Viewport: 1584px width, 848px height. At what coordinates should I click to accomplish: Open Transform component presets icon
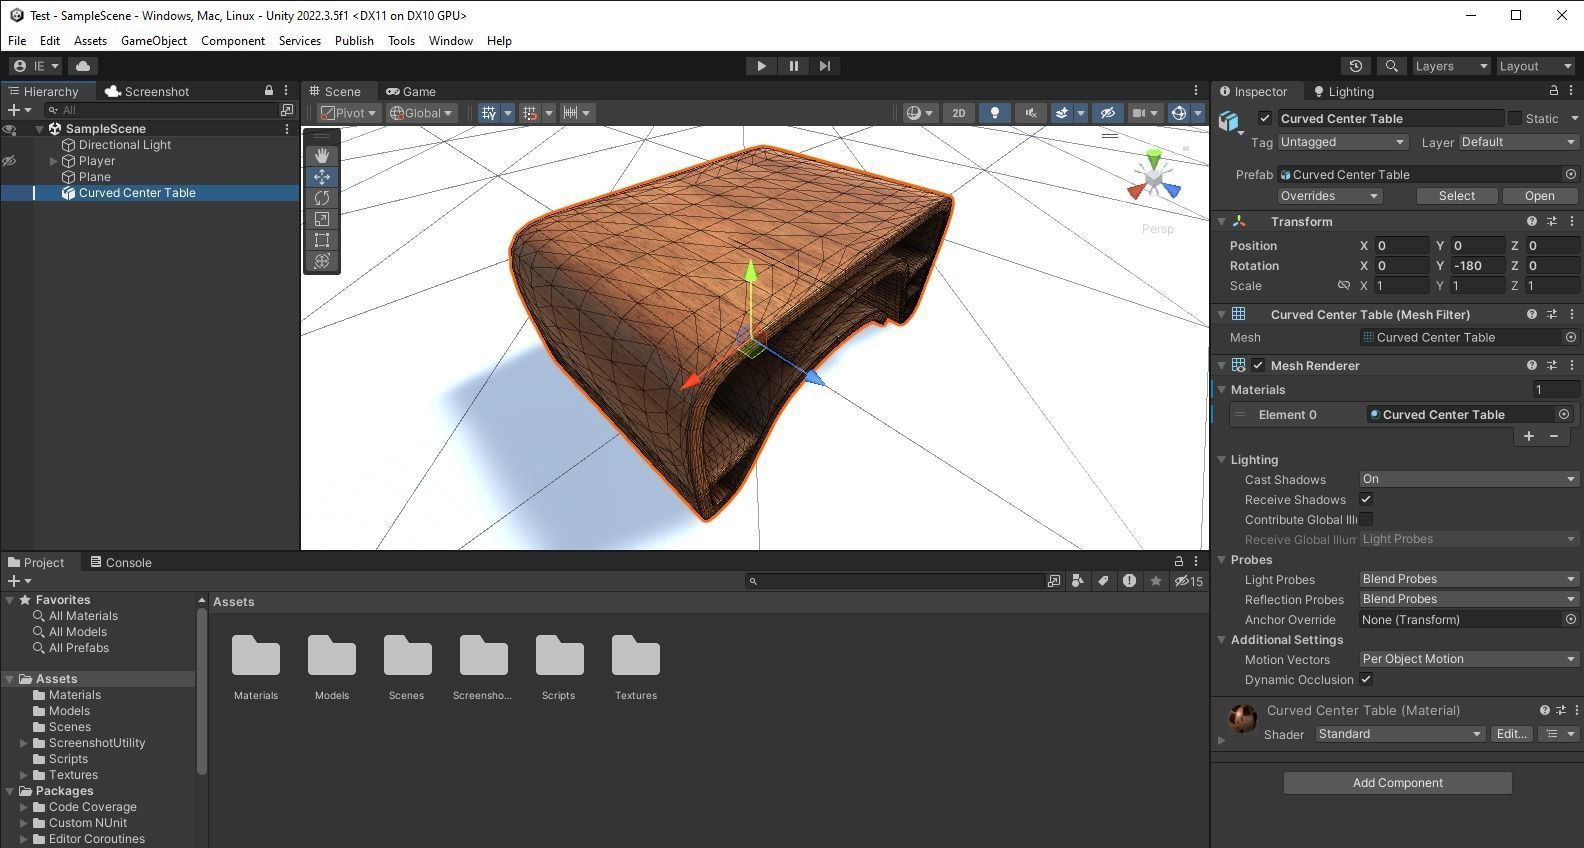tap(1552, 221)
